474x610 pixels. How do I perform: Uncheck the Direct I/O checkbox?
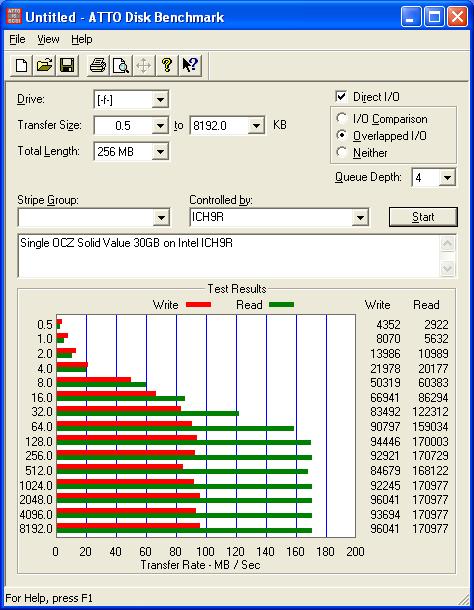[341, 96]
